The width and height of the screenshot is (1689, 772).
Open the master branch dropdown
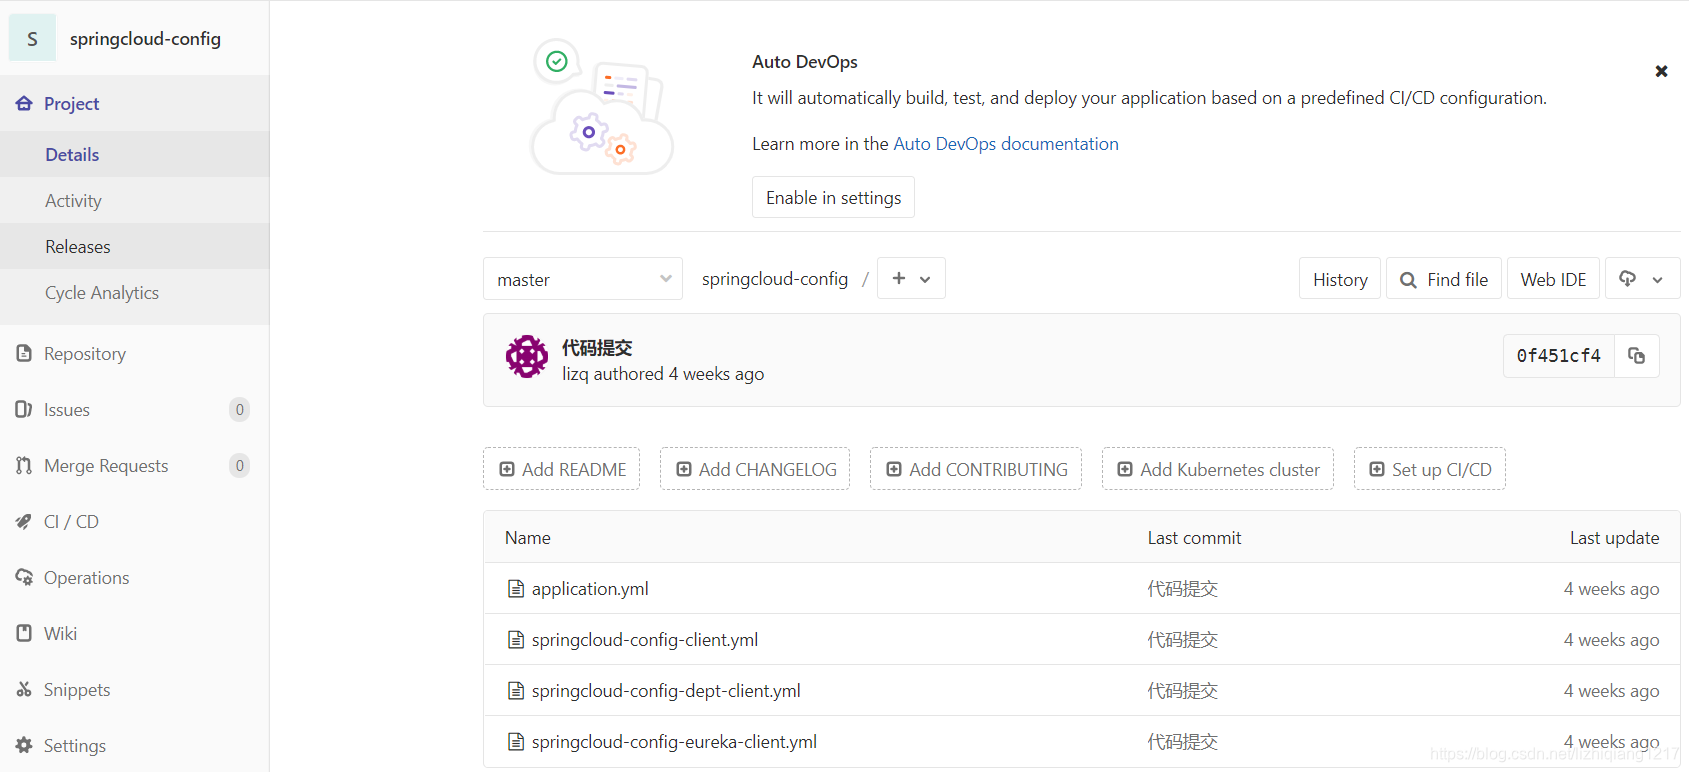coord(583,279)
